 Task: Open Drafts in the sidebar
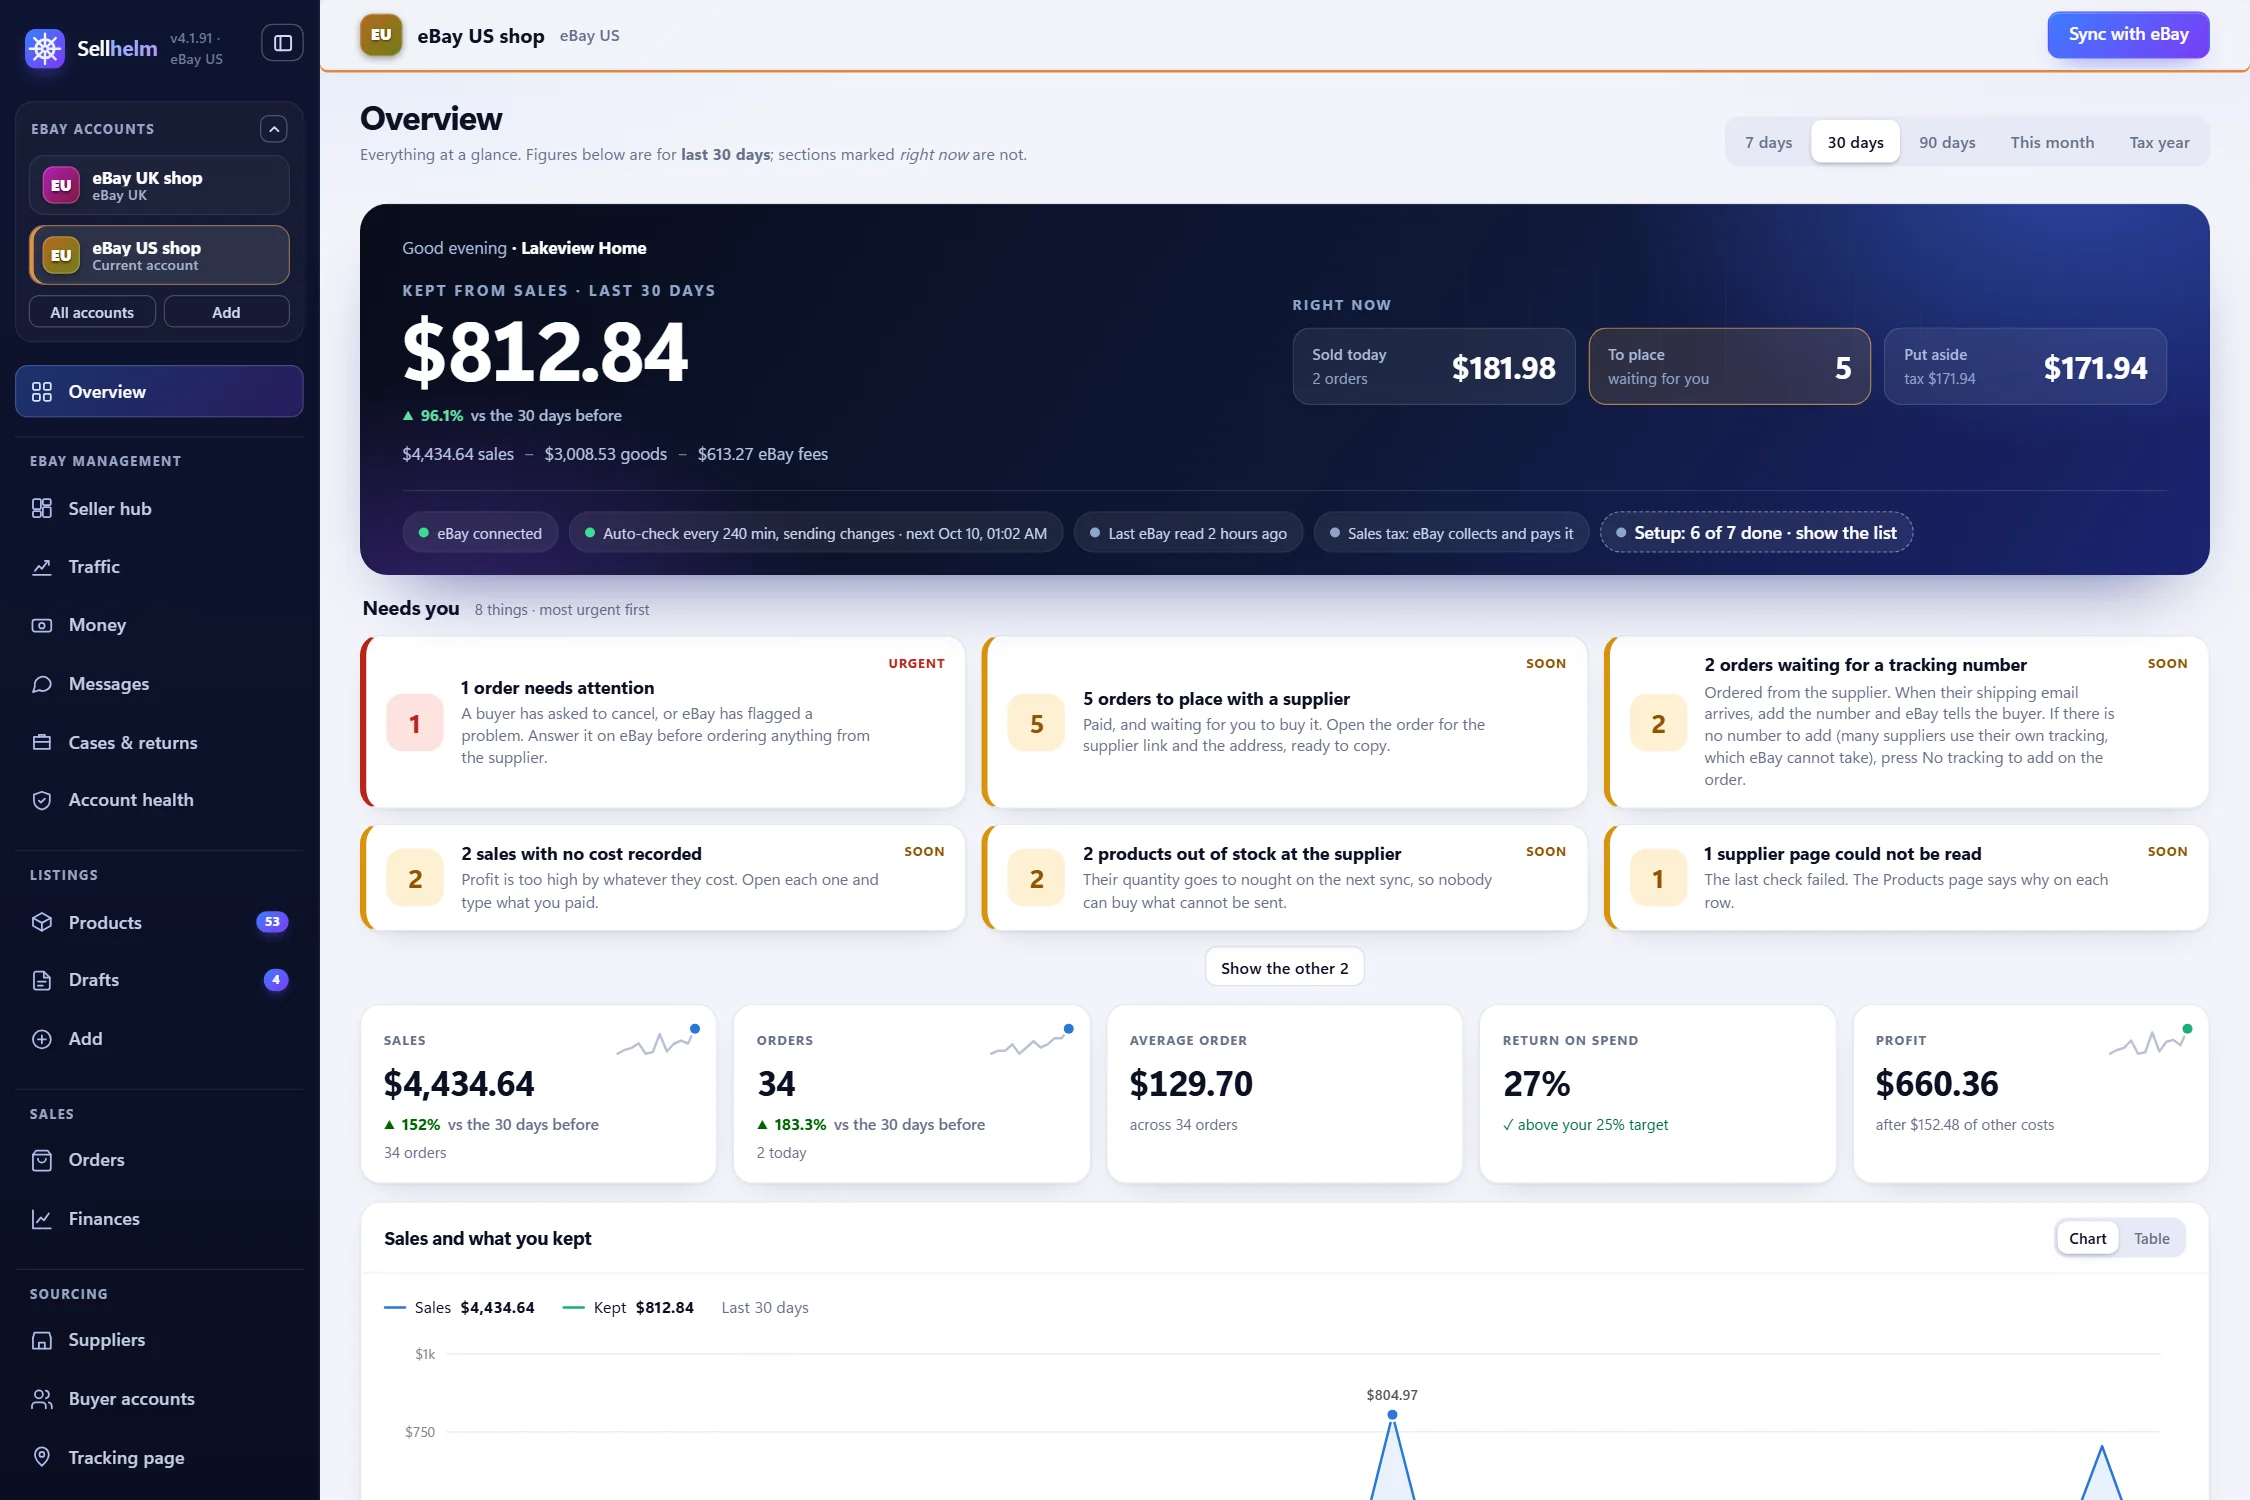159,980
